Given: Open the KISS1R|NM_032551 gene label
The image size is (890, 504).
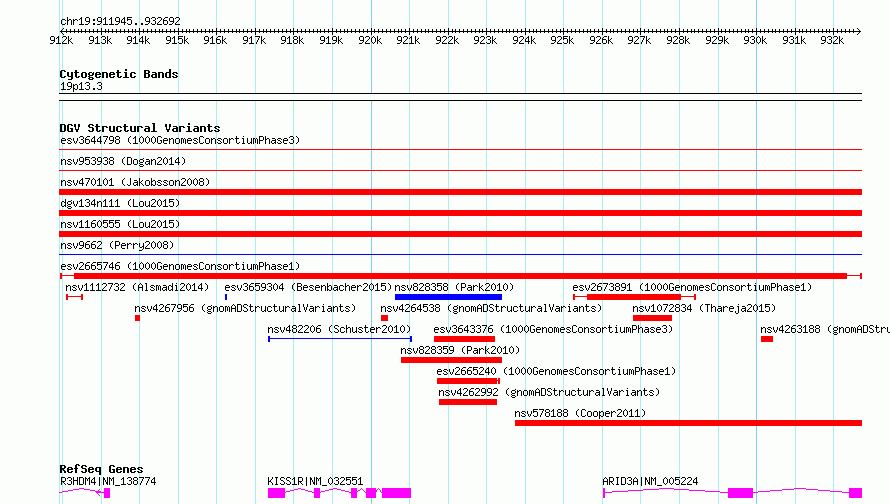Looking at the screenshot, I should point(315,481).
